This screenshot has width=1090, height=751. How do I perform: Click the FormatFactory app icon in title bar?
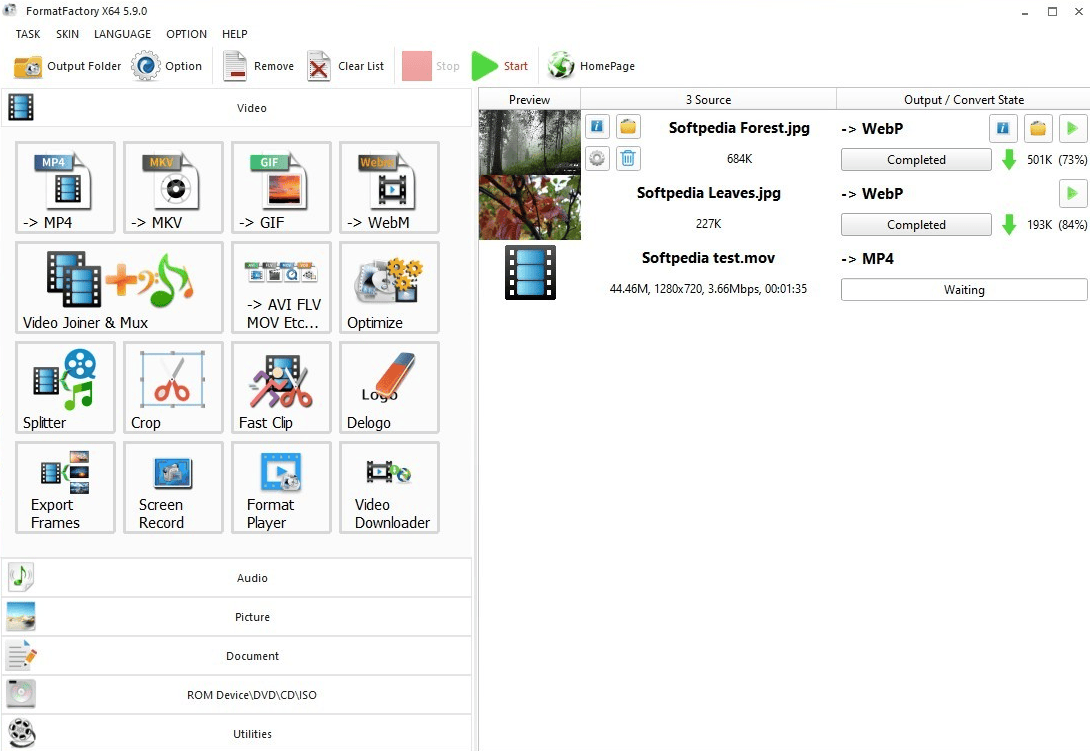(x=10, y=10)
